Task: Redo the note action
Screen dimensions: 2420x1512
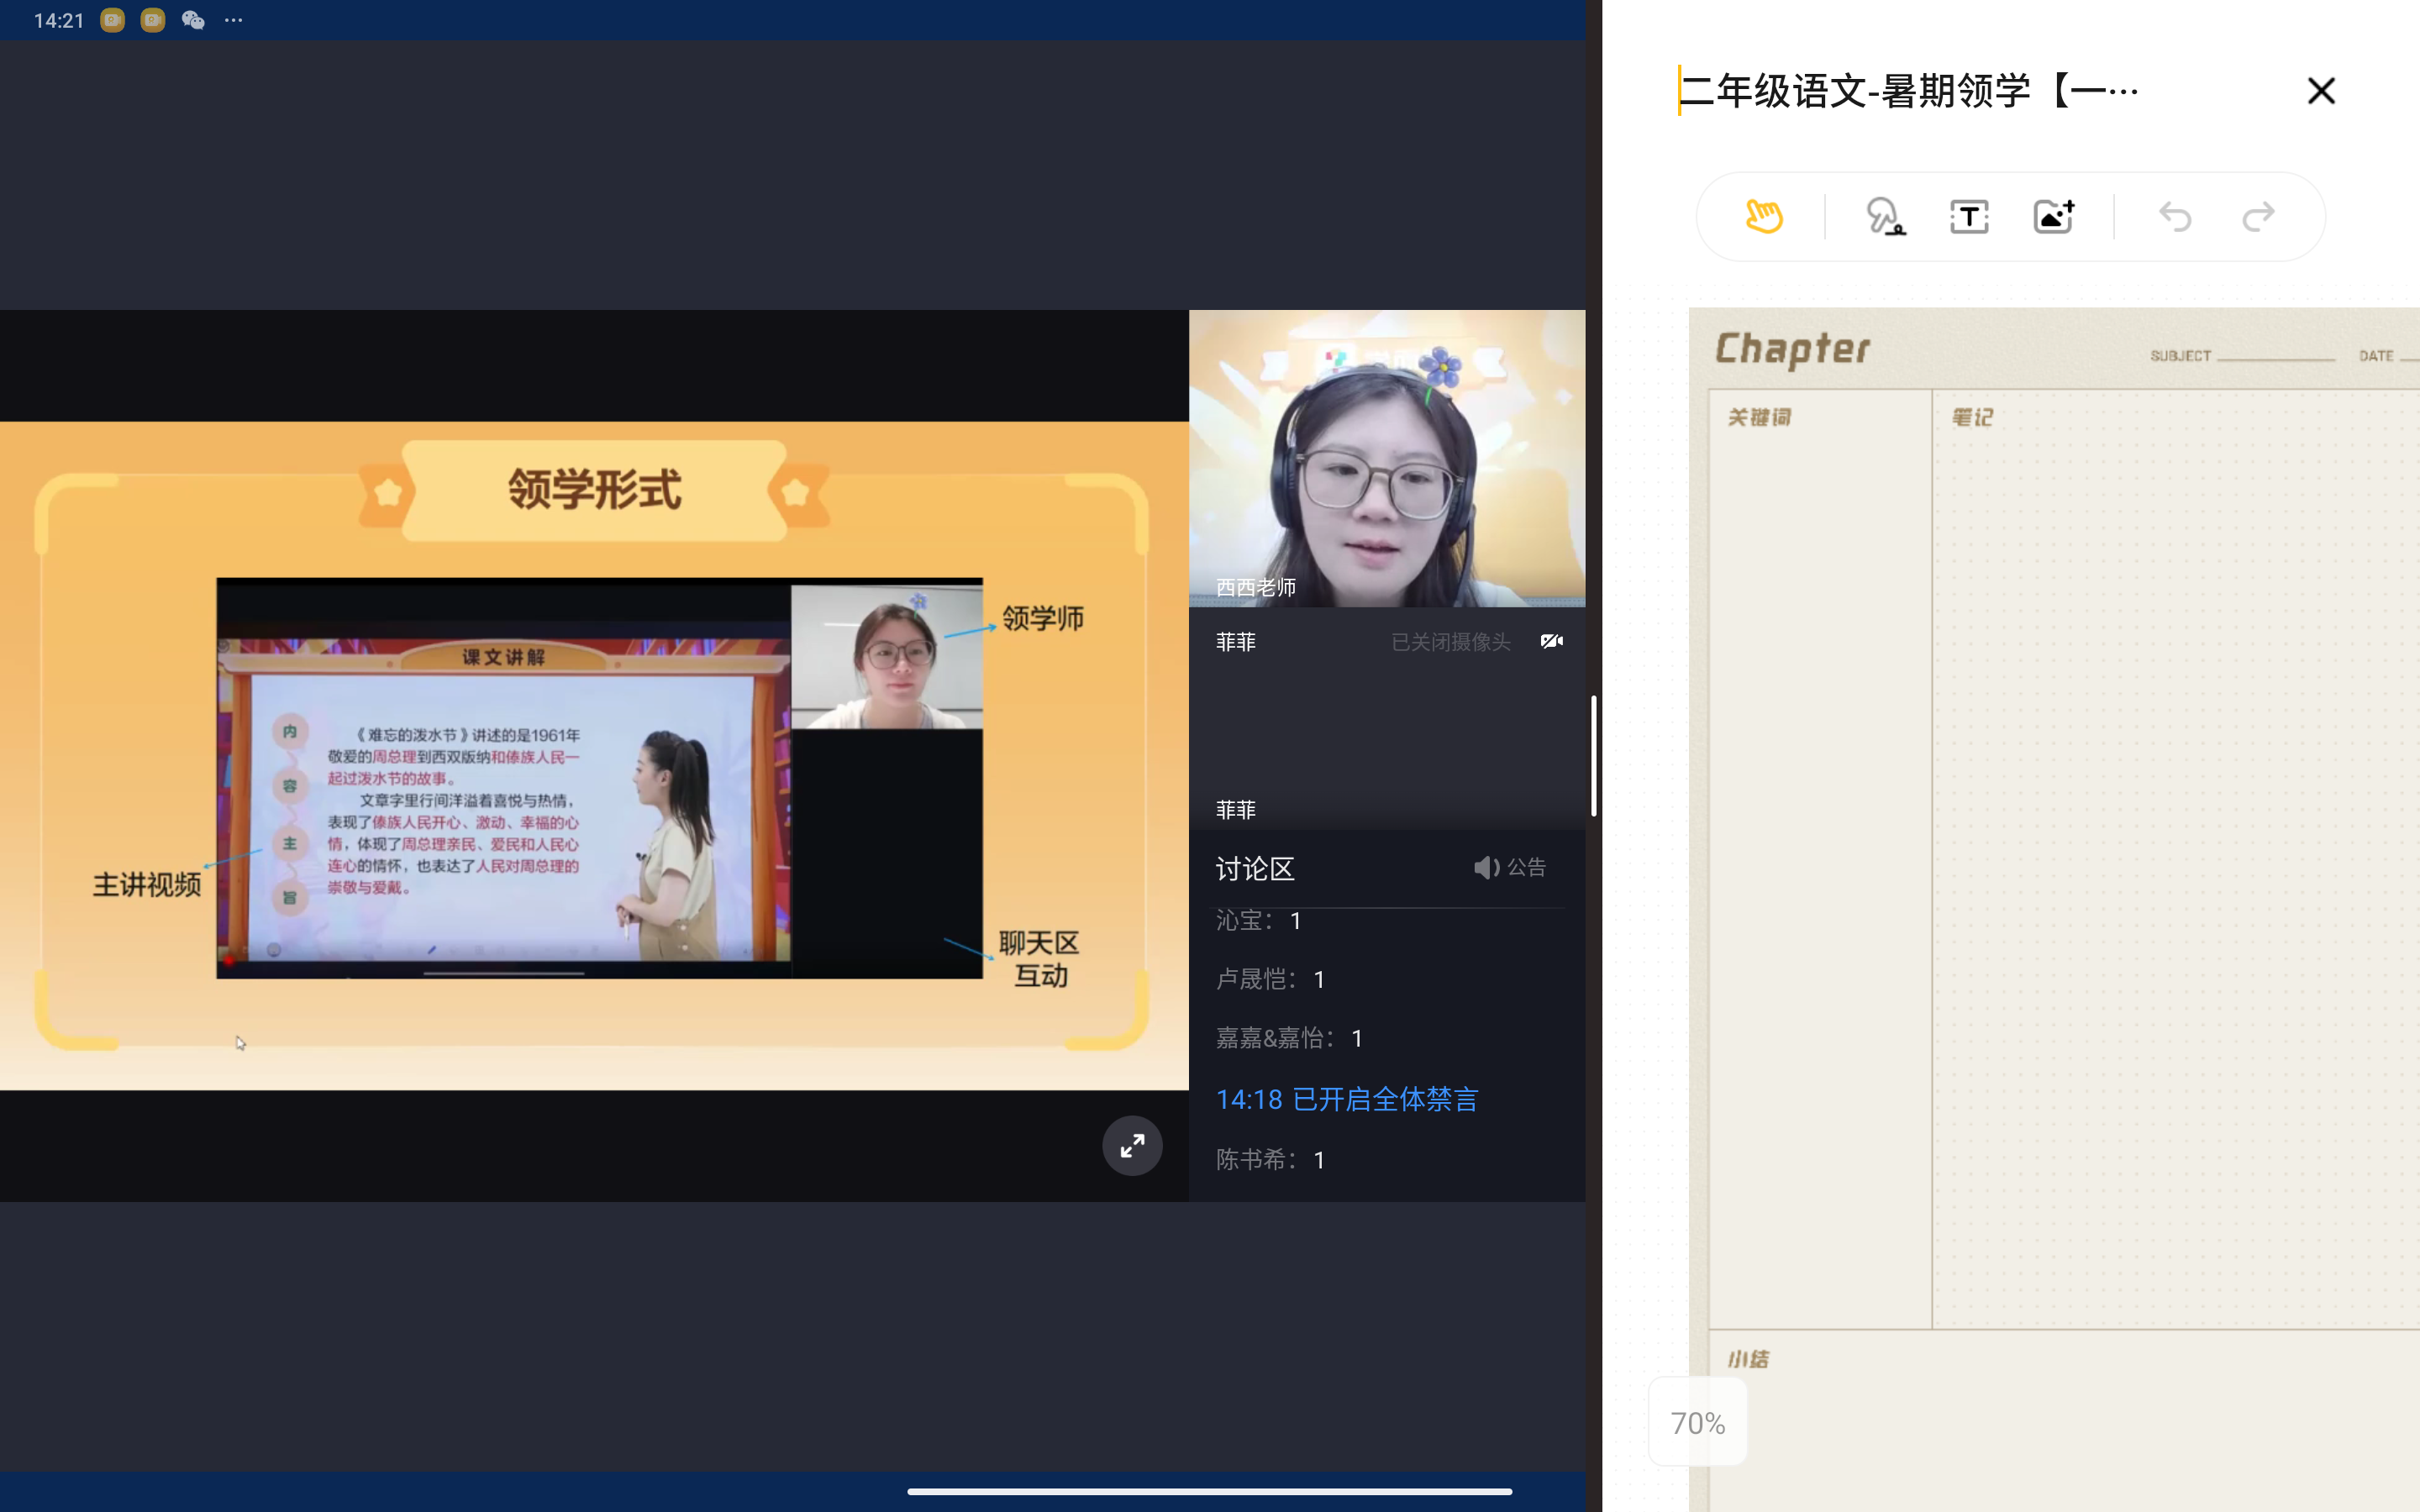Action: pyautogui.click(x=2258, y=216)
